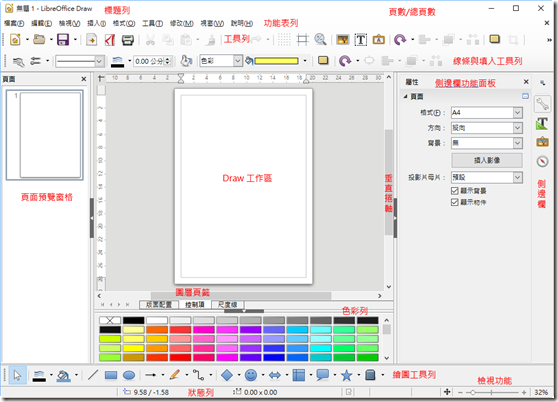Click the Zoom and pan magnifier icon
The width and height of the screenshot is (558, 402).
[320, 39]
